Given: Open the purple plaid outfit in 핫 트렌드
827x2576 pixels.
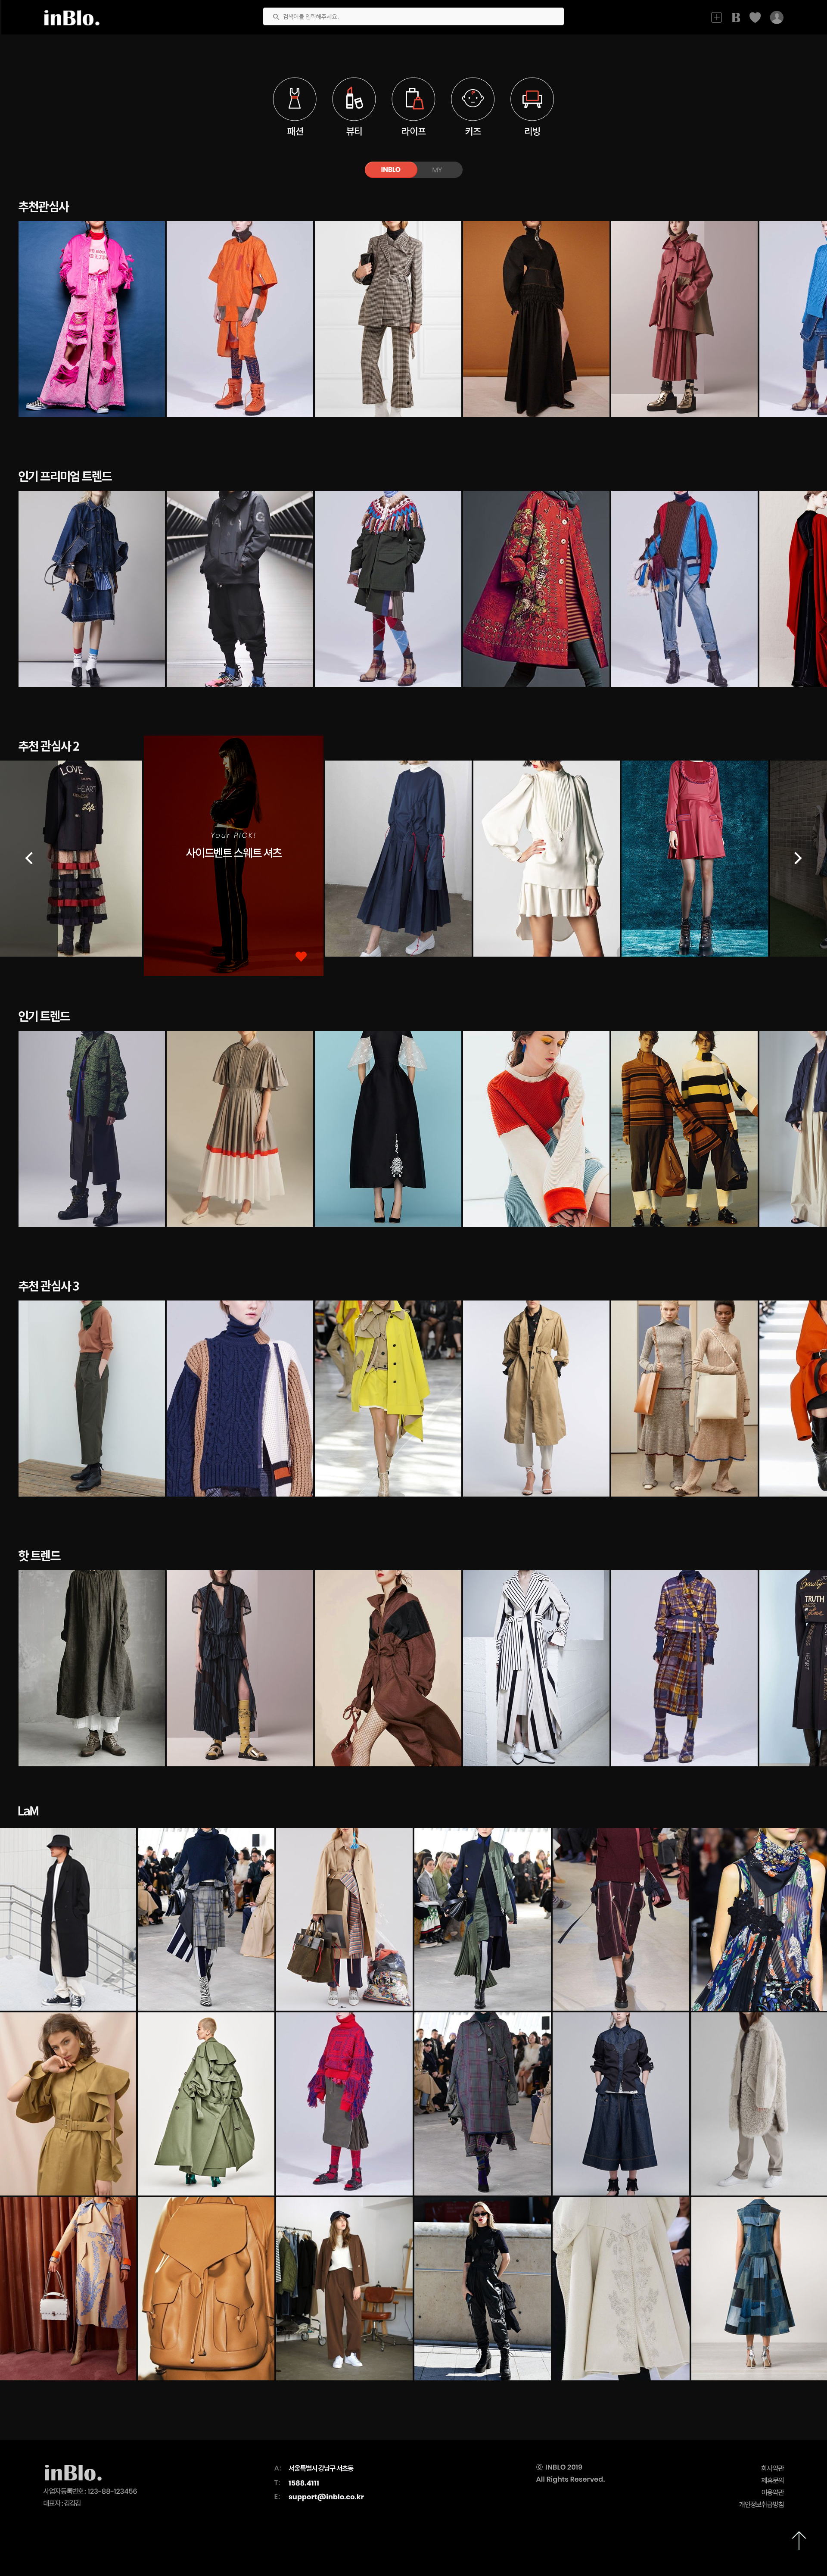Looking at the screenshot, I should pos(684,1668).
